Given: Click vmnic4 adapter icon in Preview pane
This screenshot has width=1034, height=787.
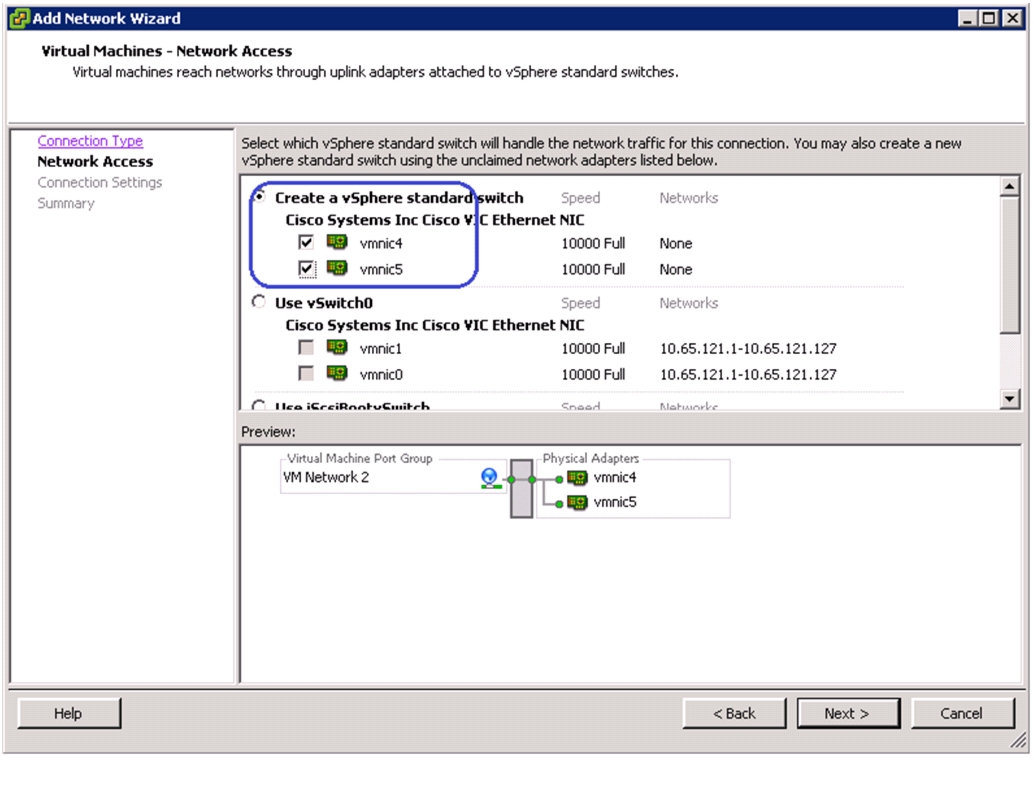Looking at the screenshot, I should pyautogui.click(x=577, y=478).
